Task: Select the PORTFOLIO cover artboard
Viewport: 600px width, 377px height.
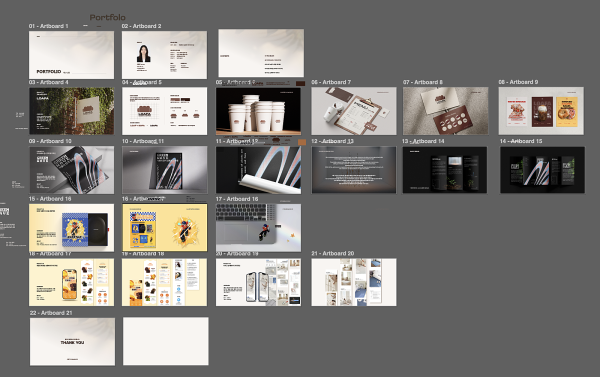Action: pyautogui.click(x=72, y=55)
